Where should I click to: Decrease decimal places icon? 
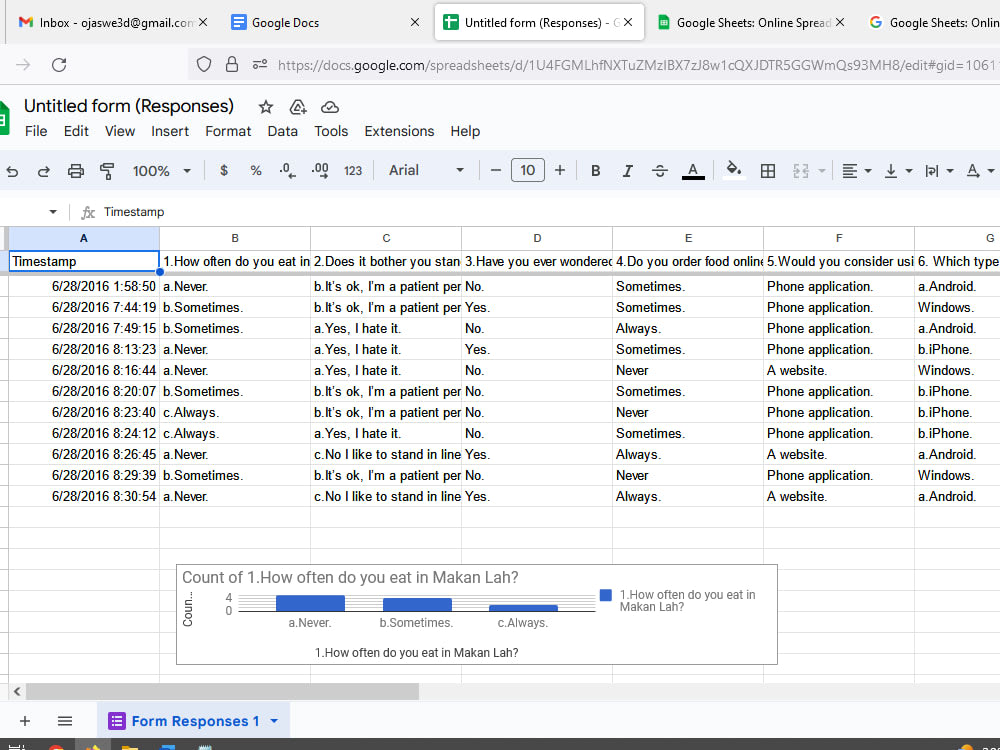[x=288, y=171]
